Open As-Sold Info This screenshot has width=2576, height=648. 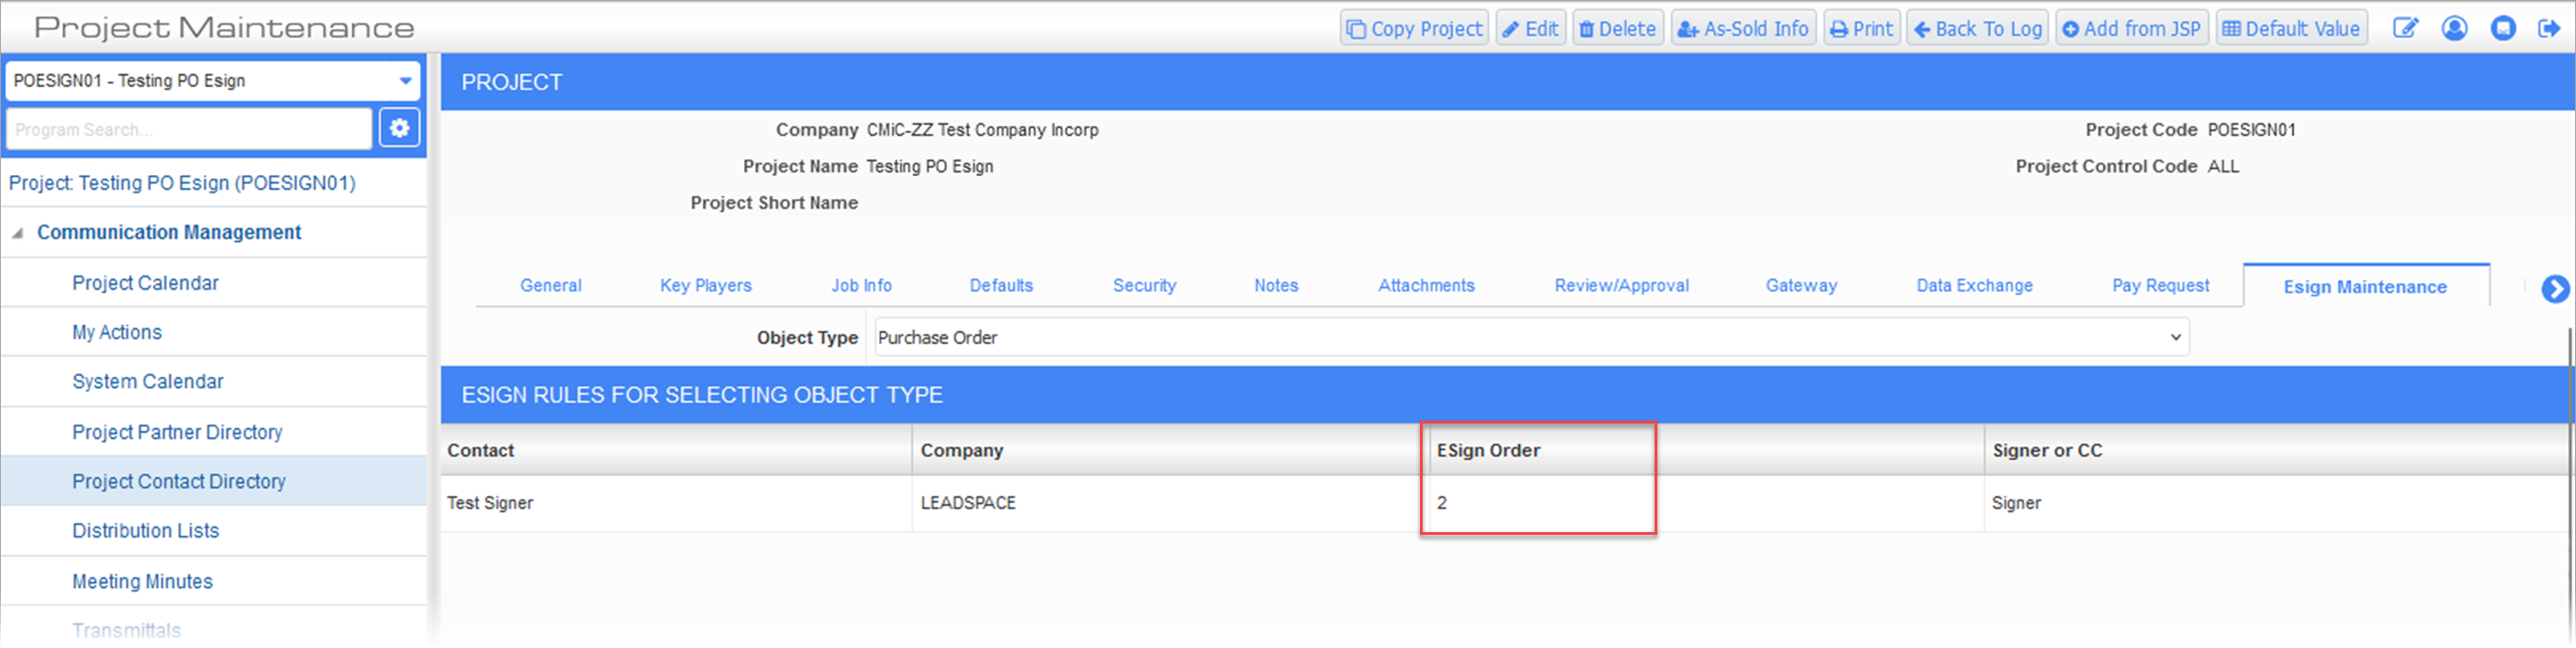[x=1743, y=29]
